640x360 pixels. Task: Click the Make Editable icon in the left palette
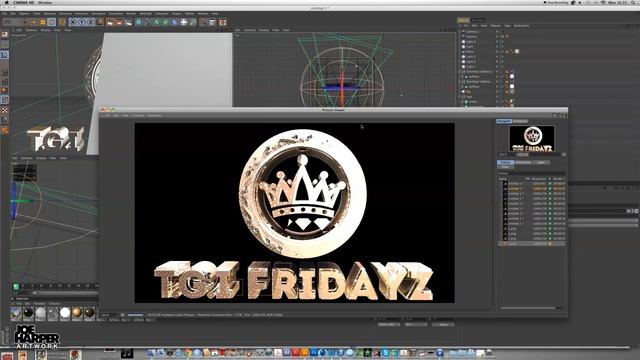pos(4,34)
